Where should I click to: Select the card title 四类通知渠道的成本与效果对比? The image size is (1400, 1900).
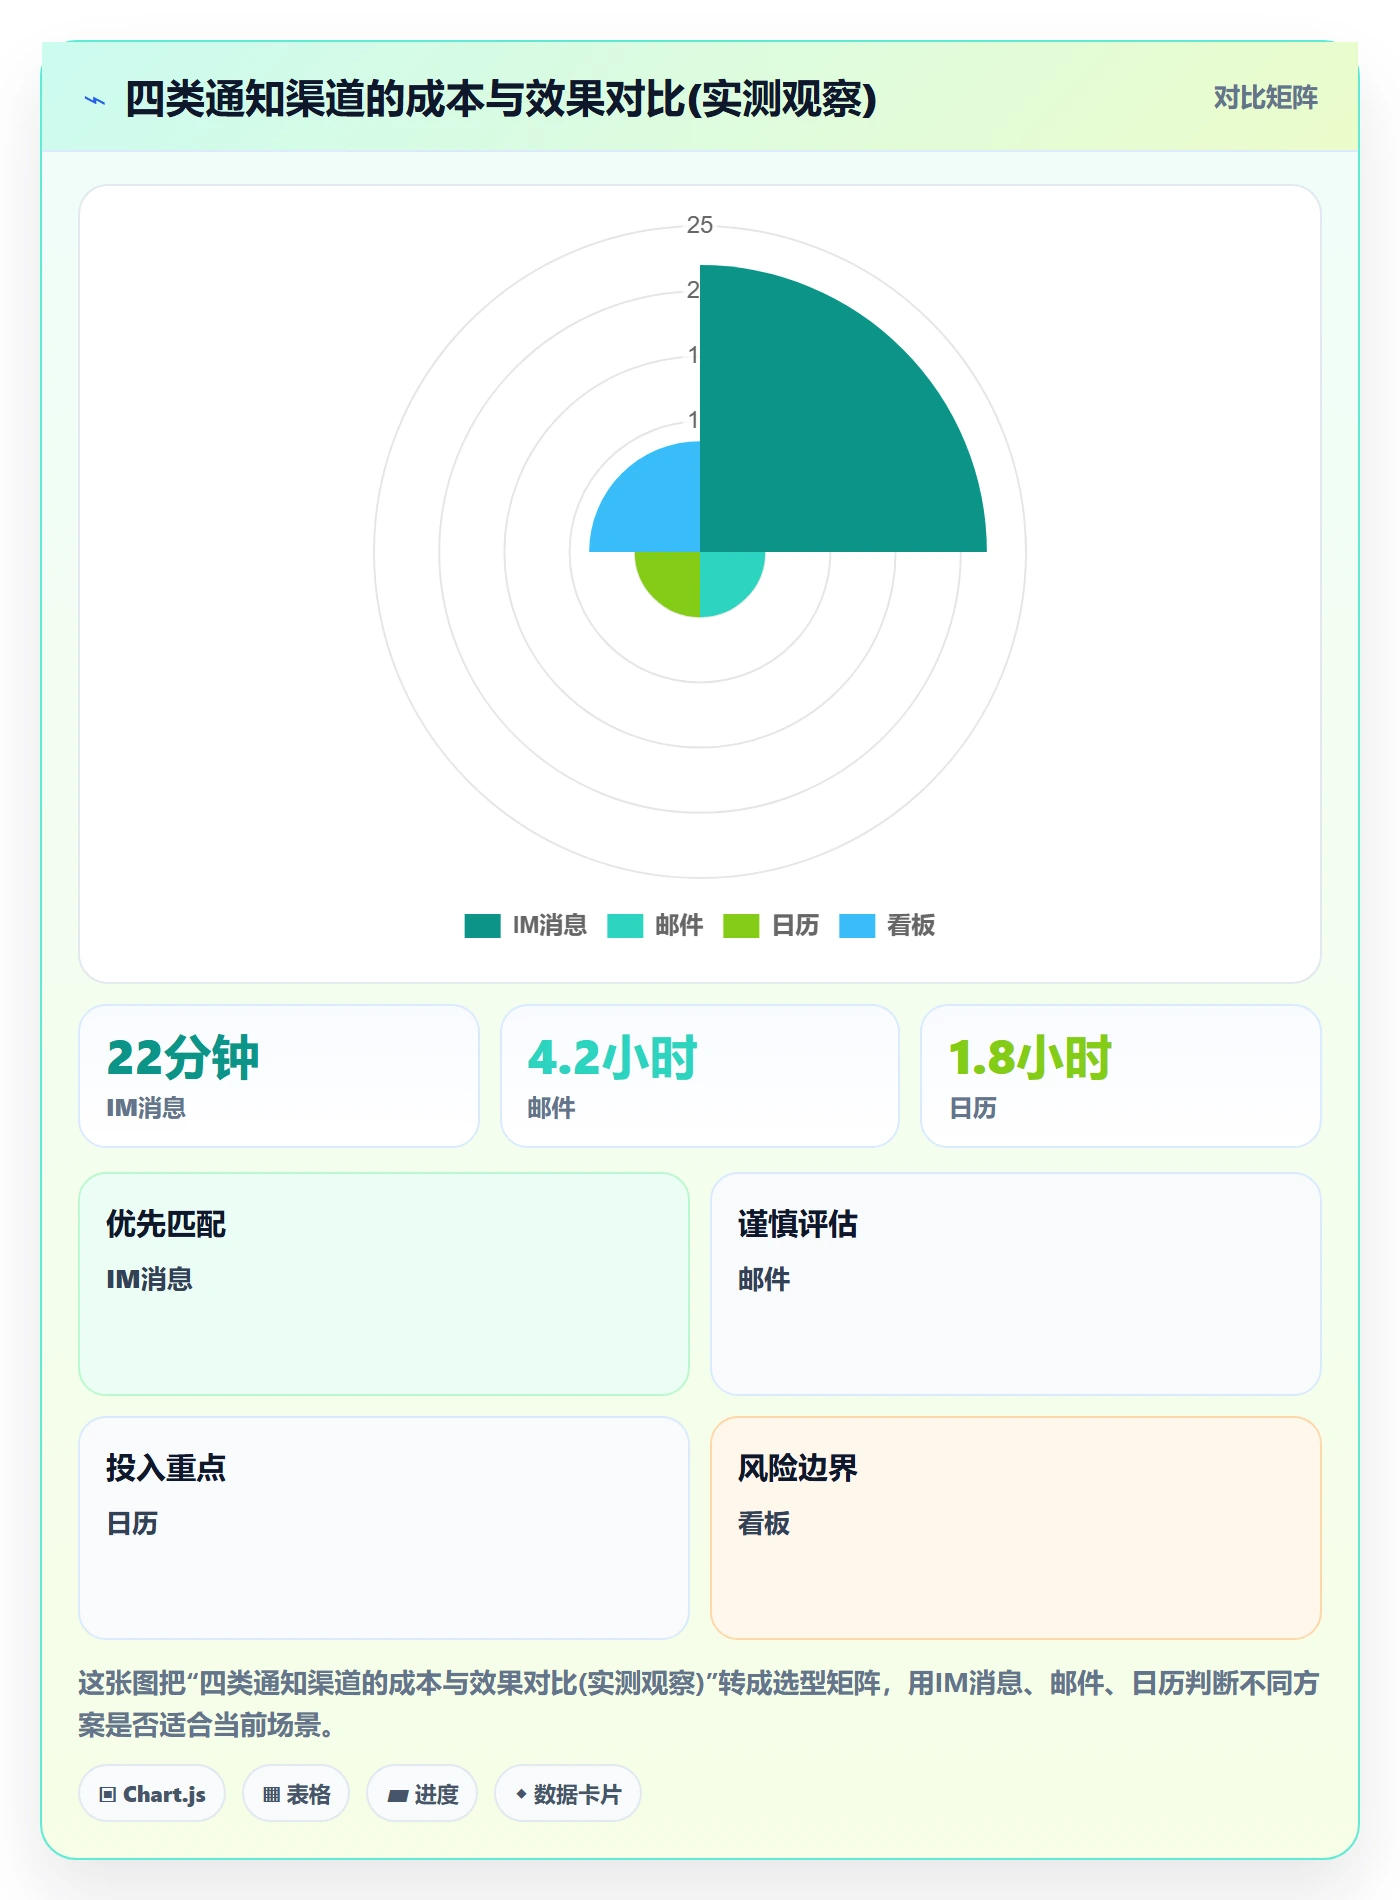click(x=501, y=99)
